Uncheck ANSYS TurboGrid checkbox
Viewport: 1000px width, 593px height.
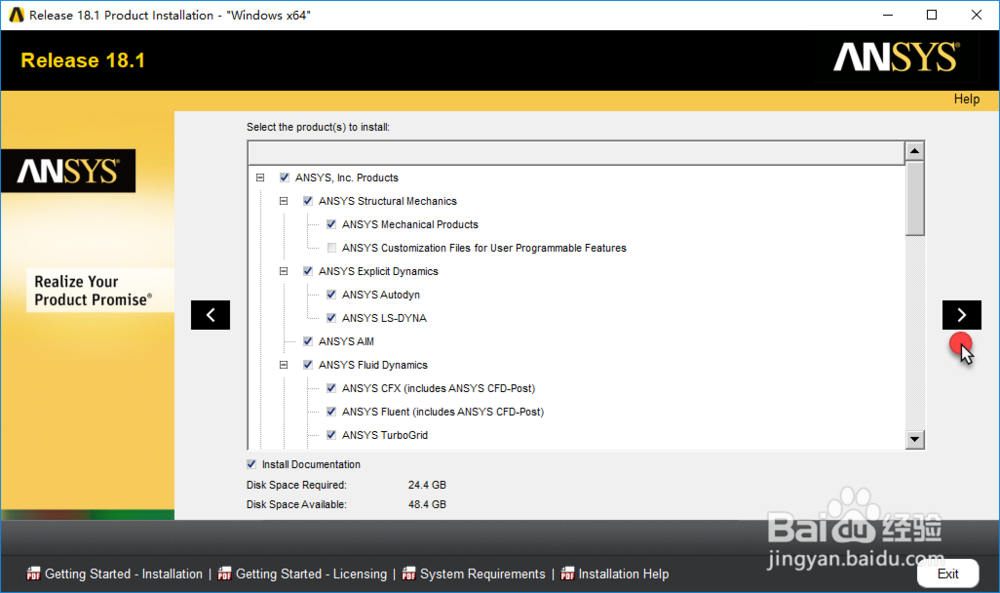click(x=331, y=435)
